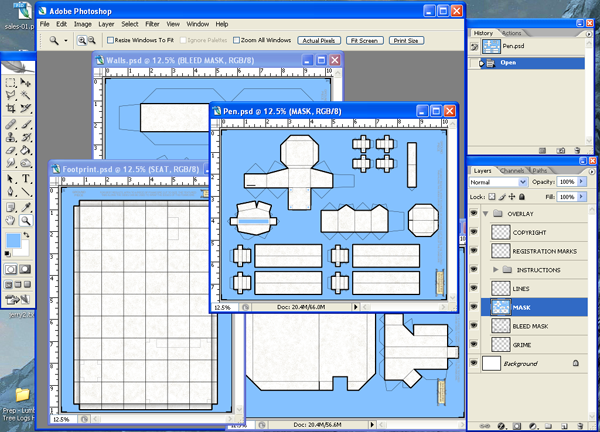The height and width of the screenshot is (432, 600).
Task: Hide the Background layer
Action: [474, 363]
